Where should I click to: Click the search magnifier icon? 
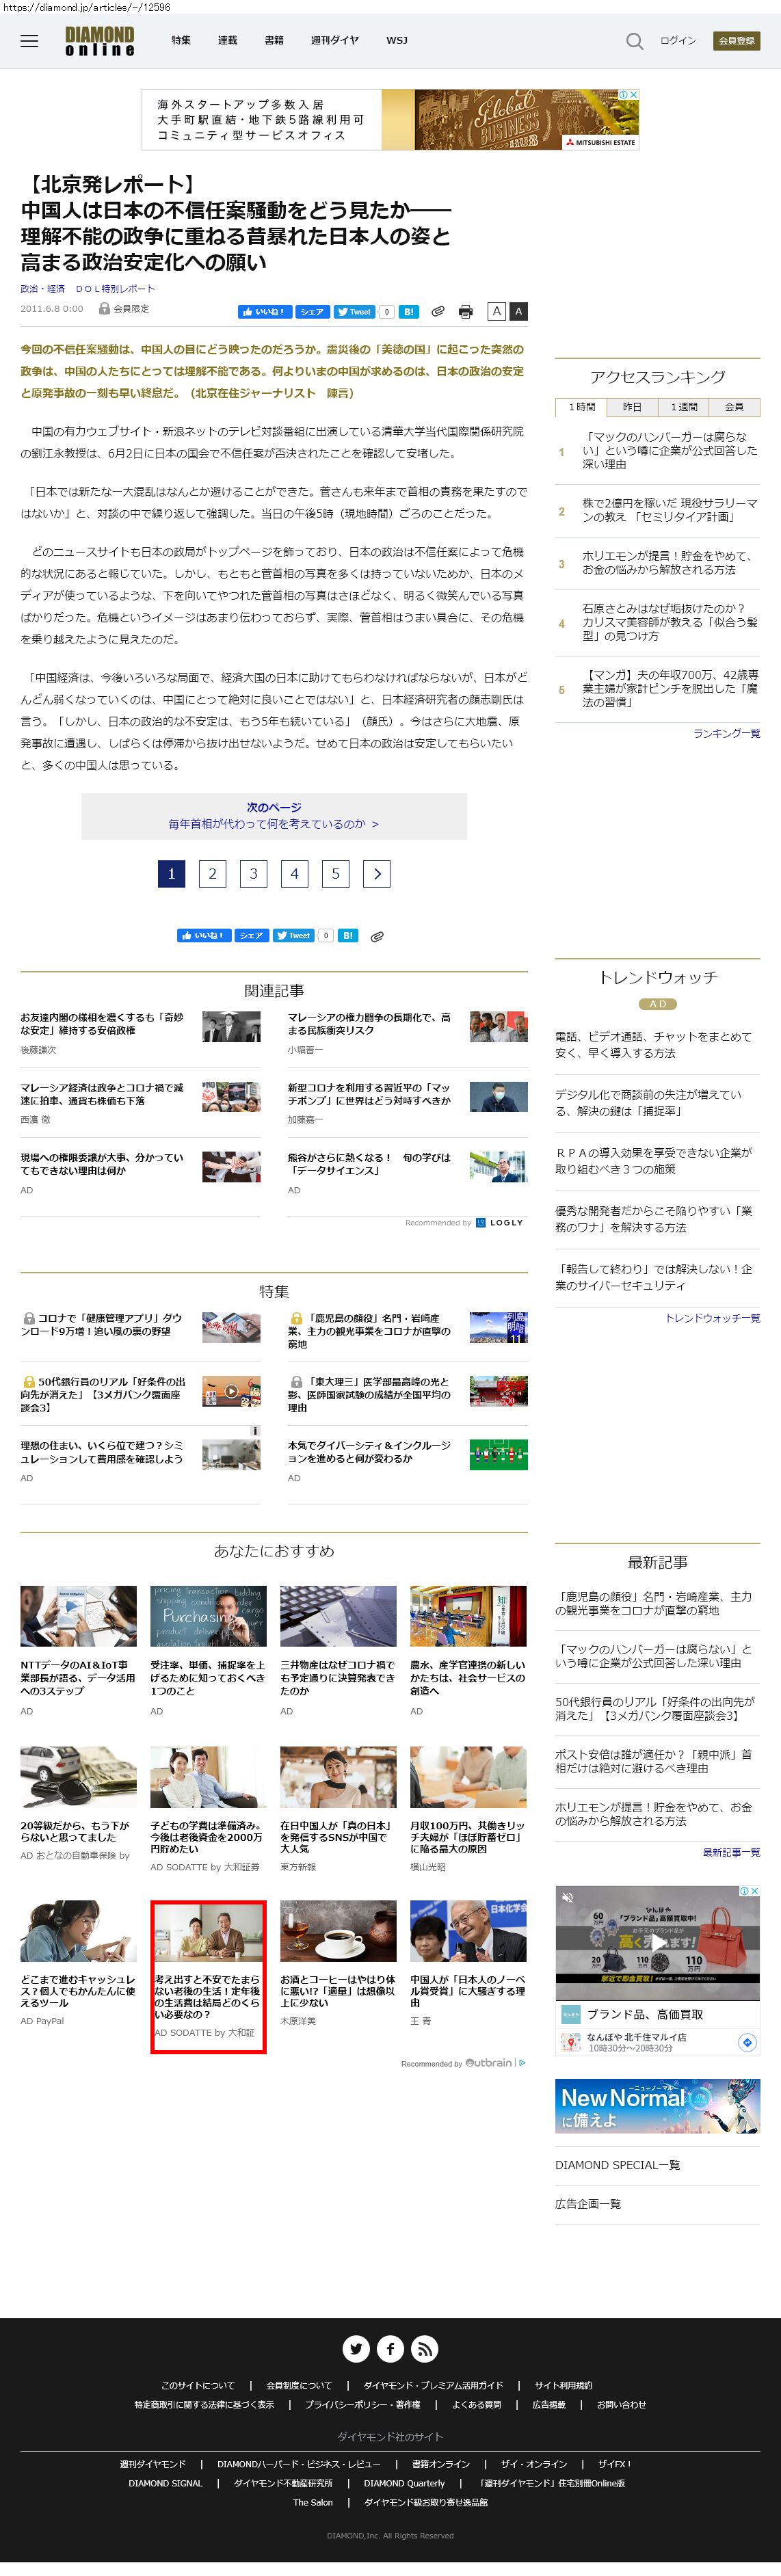coord(634,41)
